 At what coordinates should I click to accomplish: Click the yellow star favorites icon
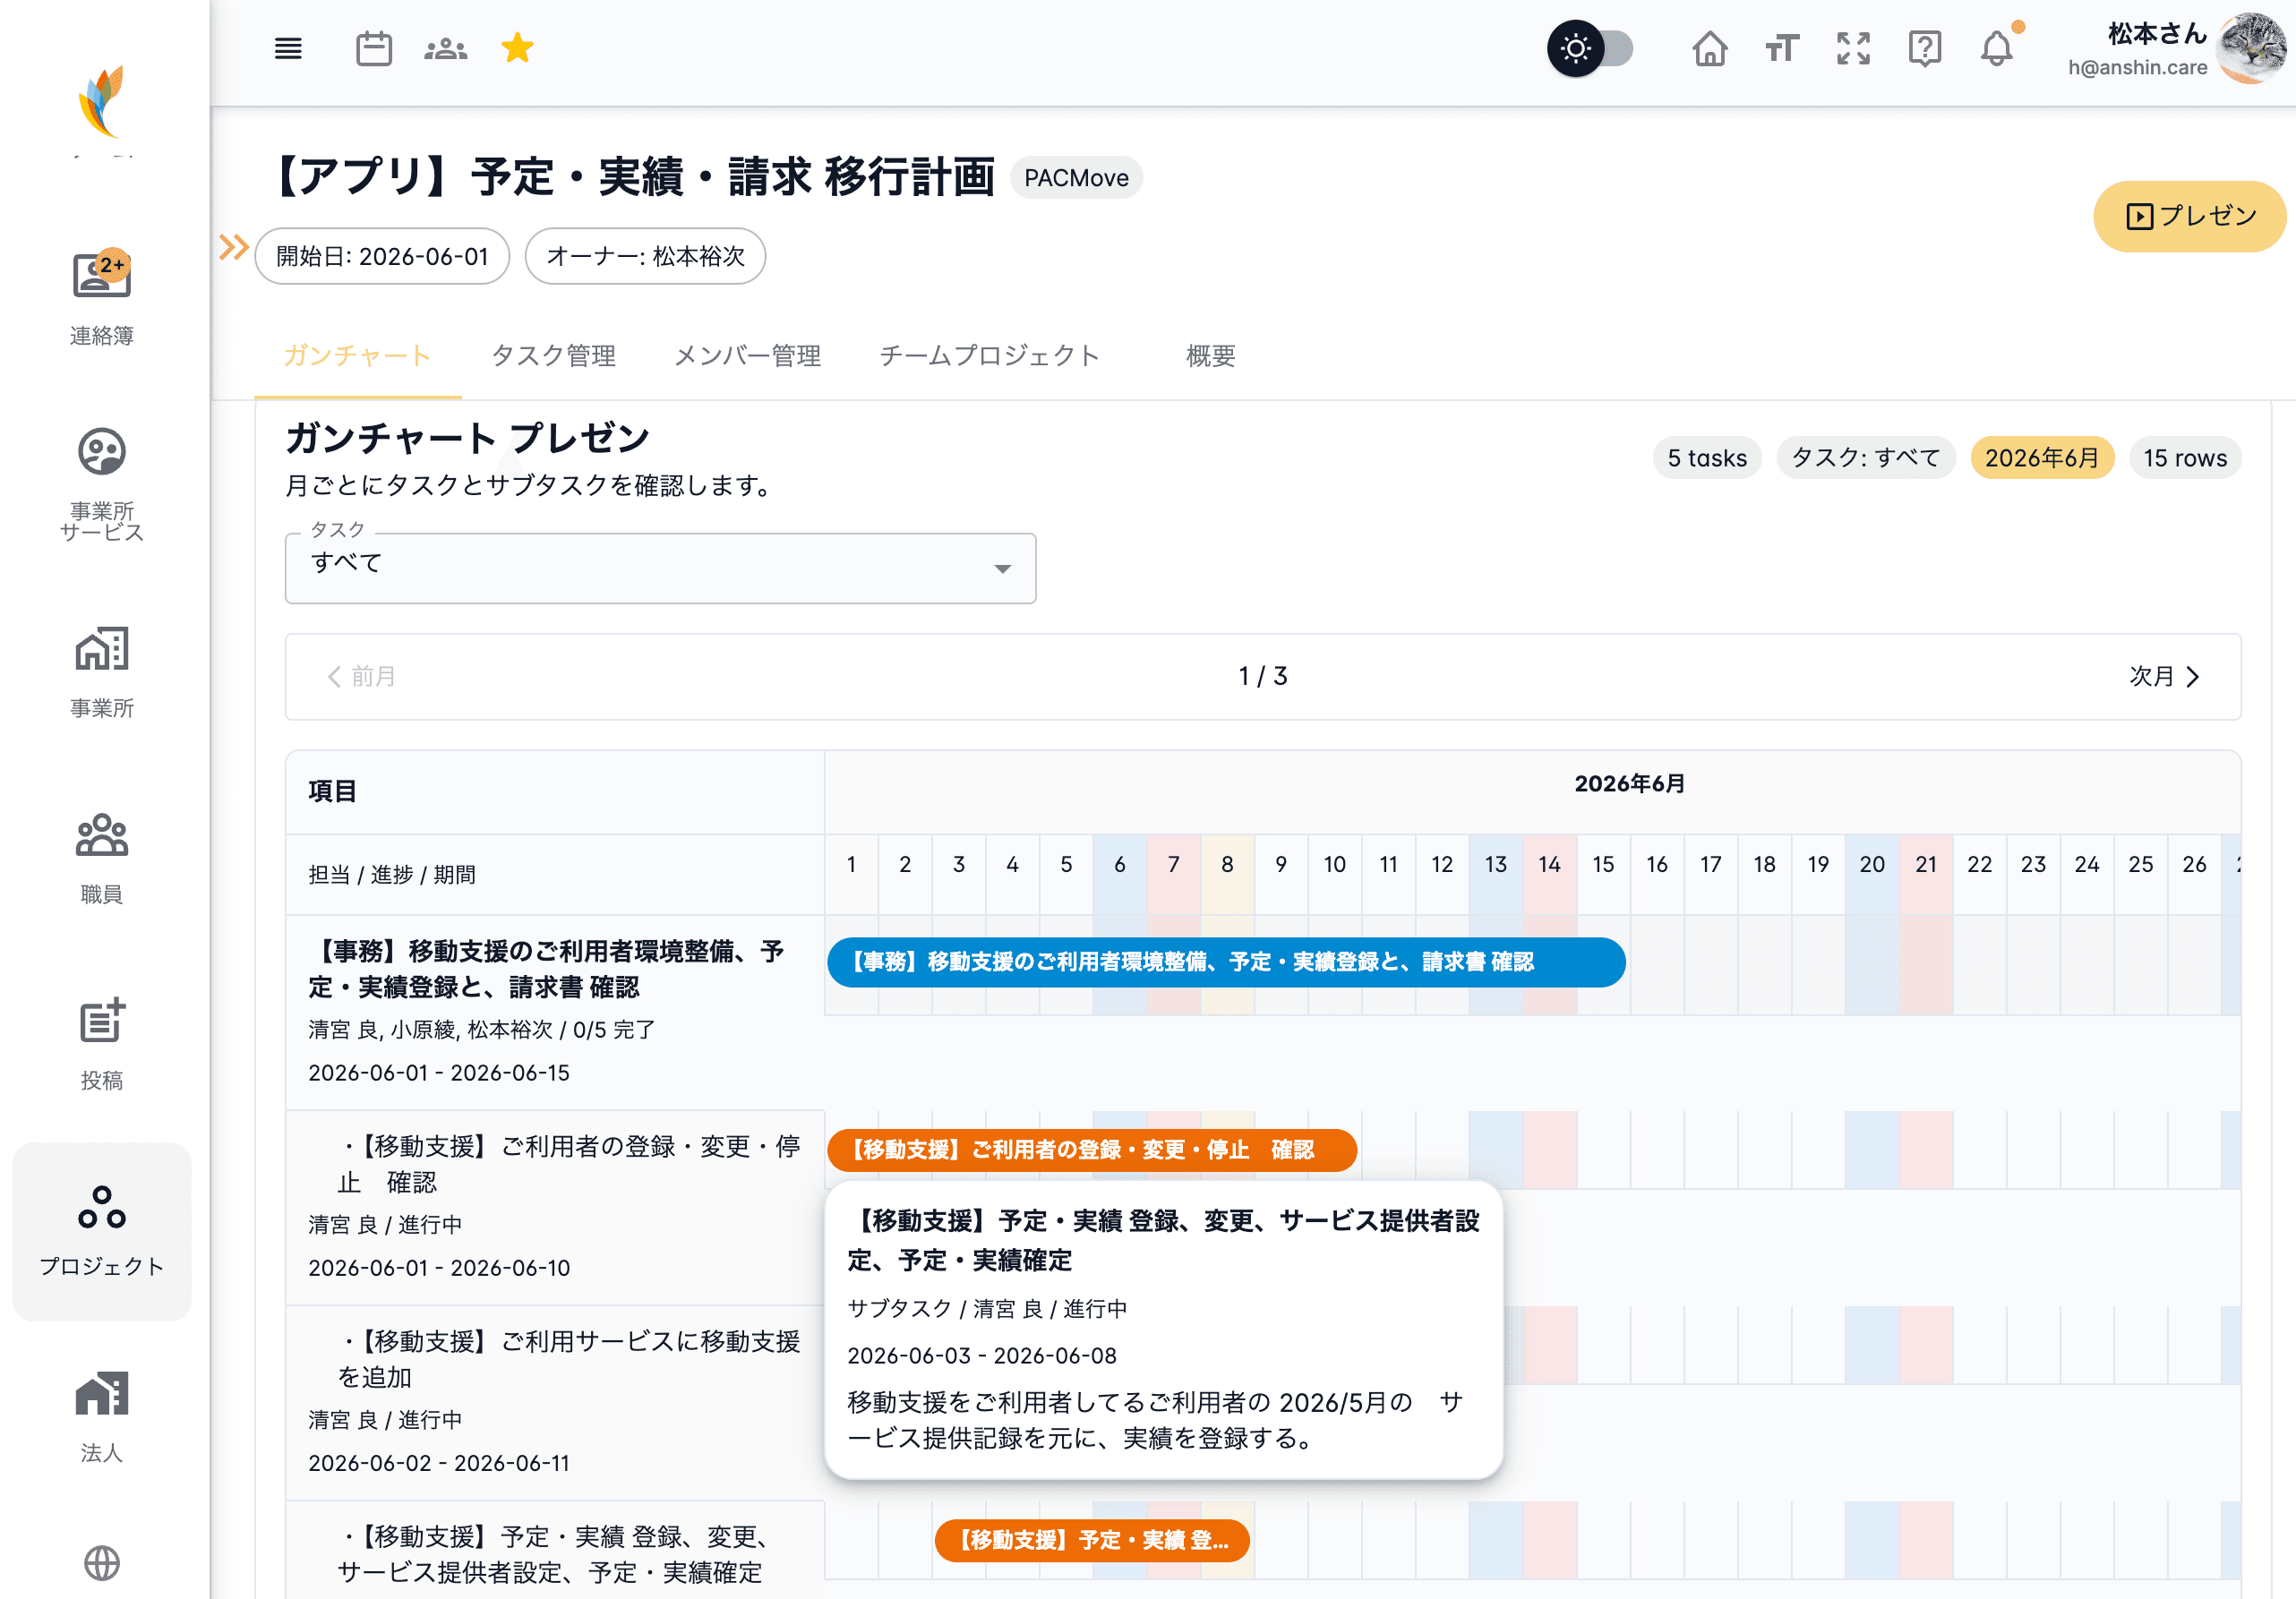[517, 47]
